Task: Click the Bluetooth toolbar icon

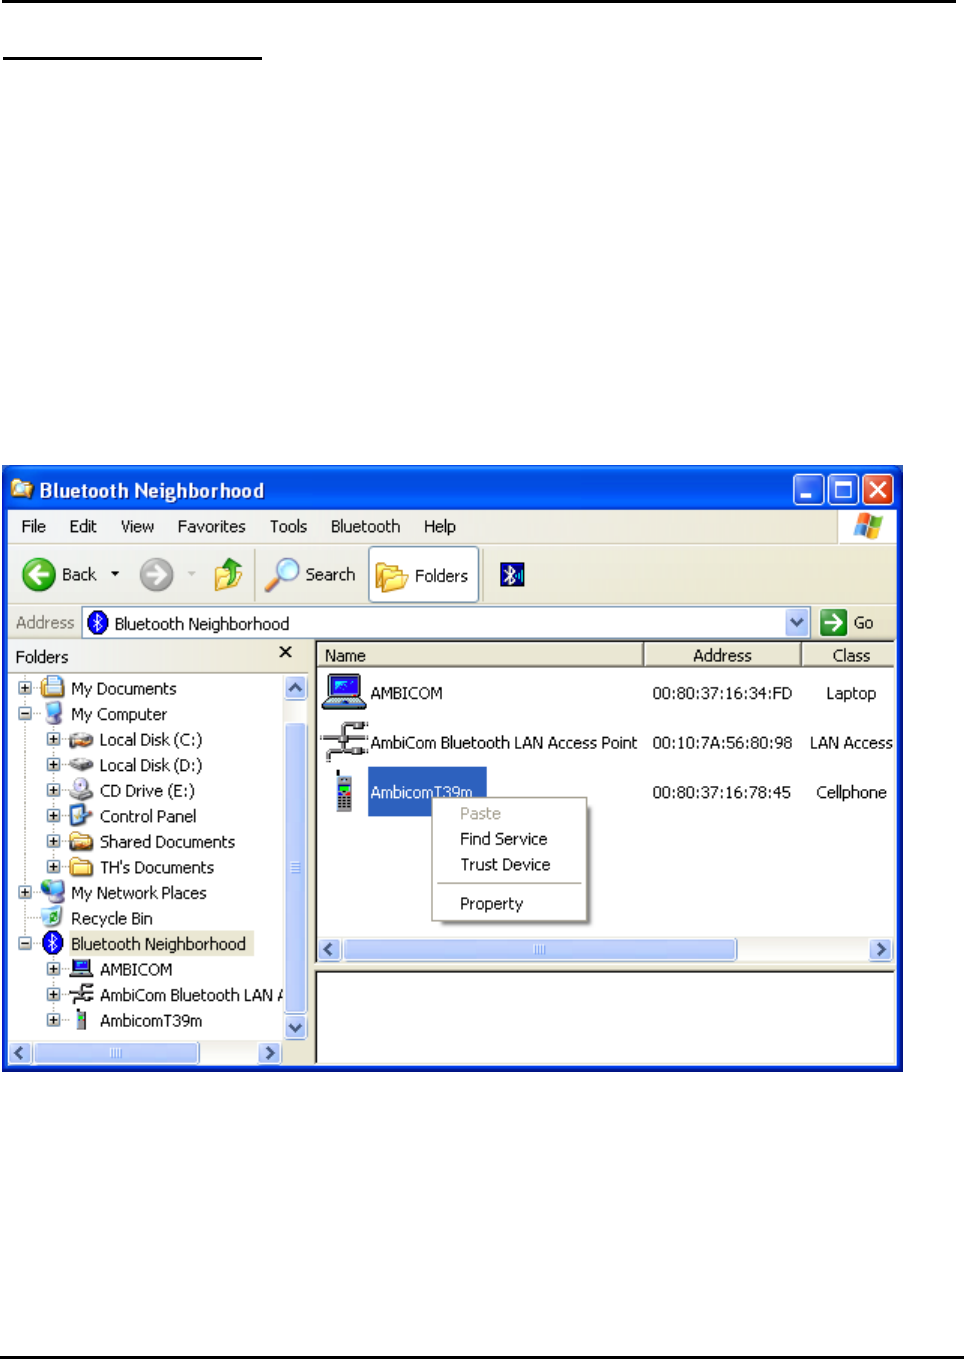Action: tap(512, 575)
